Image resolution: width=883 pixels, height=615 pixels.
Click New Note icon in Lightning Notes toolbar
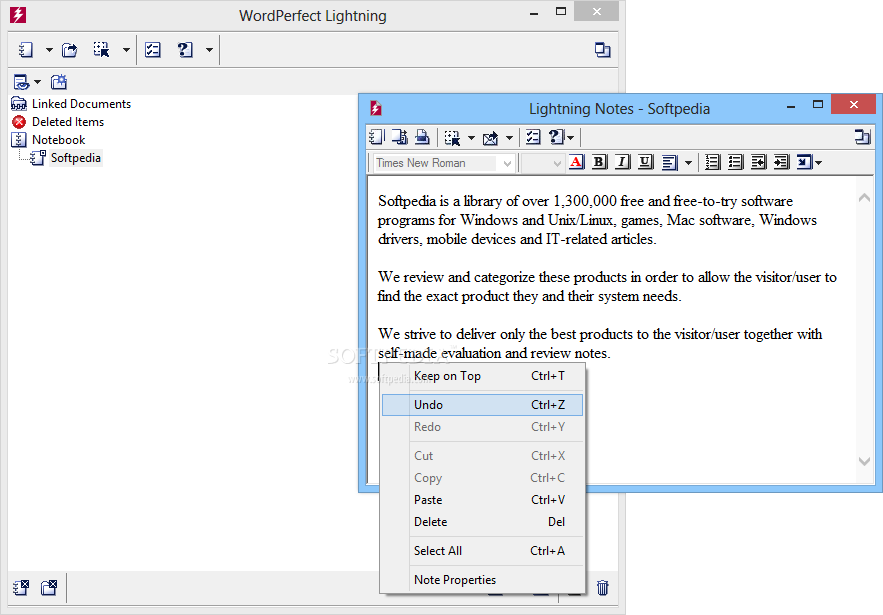click(377, 137)
